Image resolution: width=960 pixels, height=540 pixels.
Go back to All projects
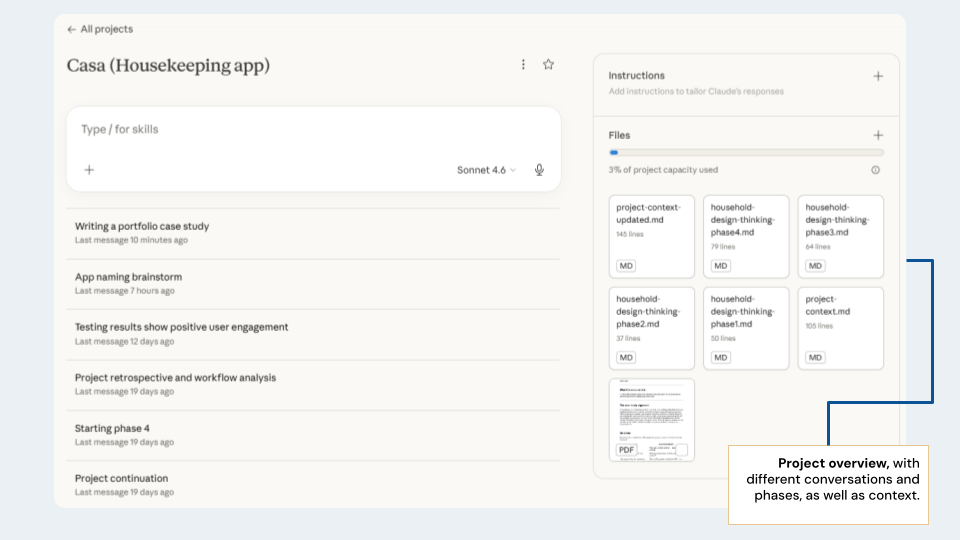click(x=100, y=29)
